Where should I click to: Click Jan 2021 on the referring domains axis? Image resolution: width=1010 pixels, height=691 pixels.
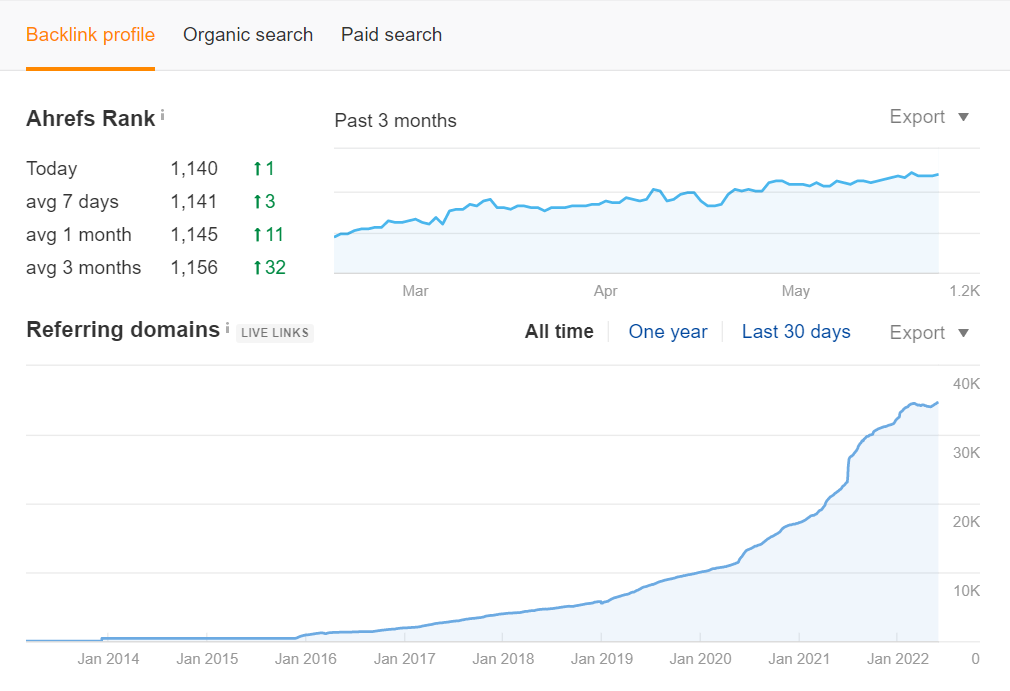click(x=799, y=659)
